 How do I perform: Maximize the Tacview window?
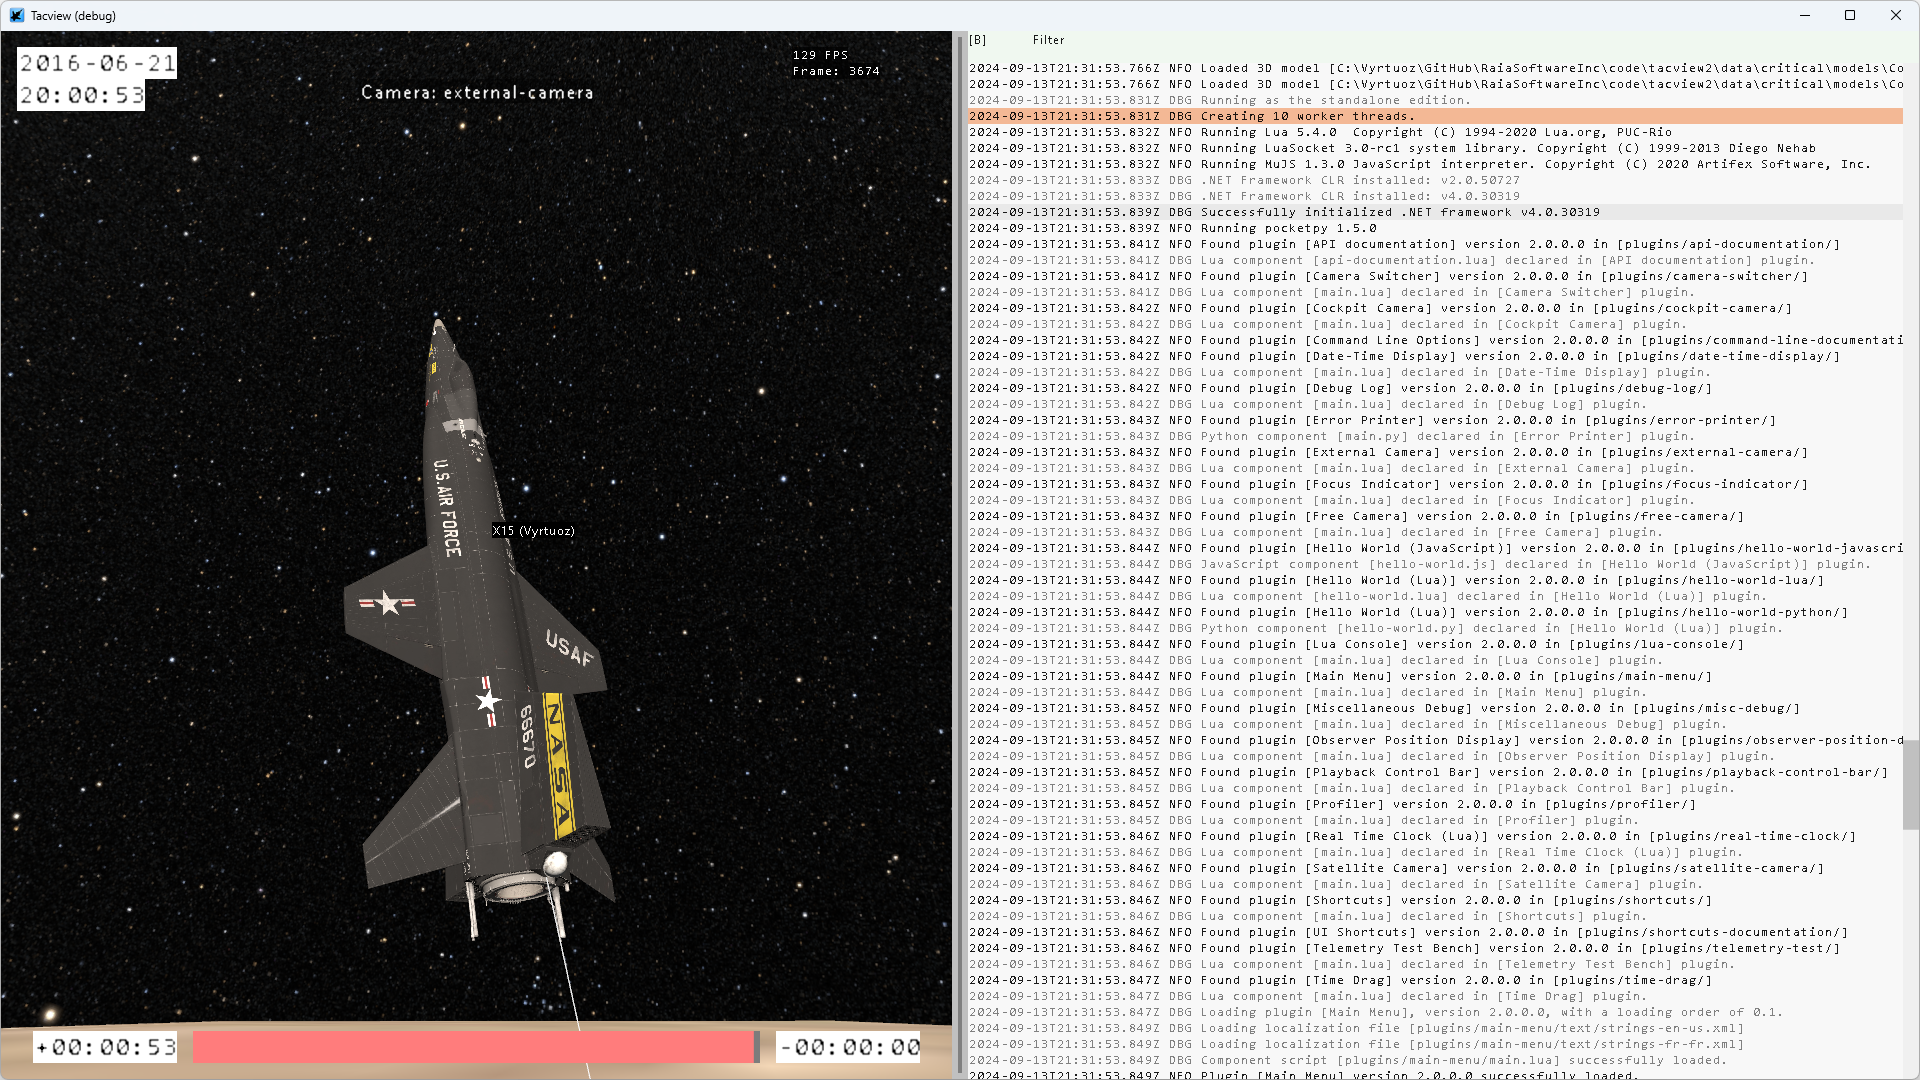1849,15
